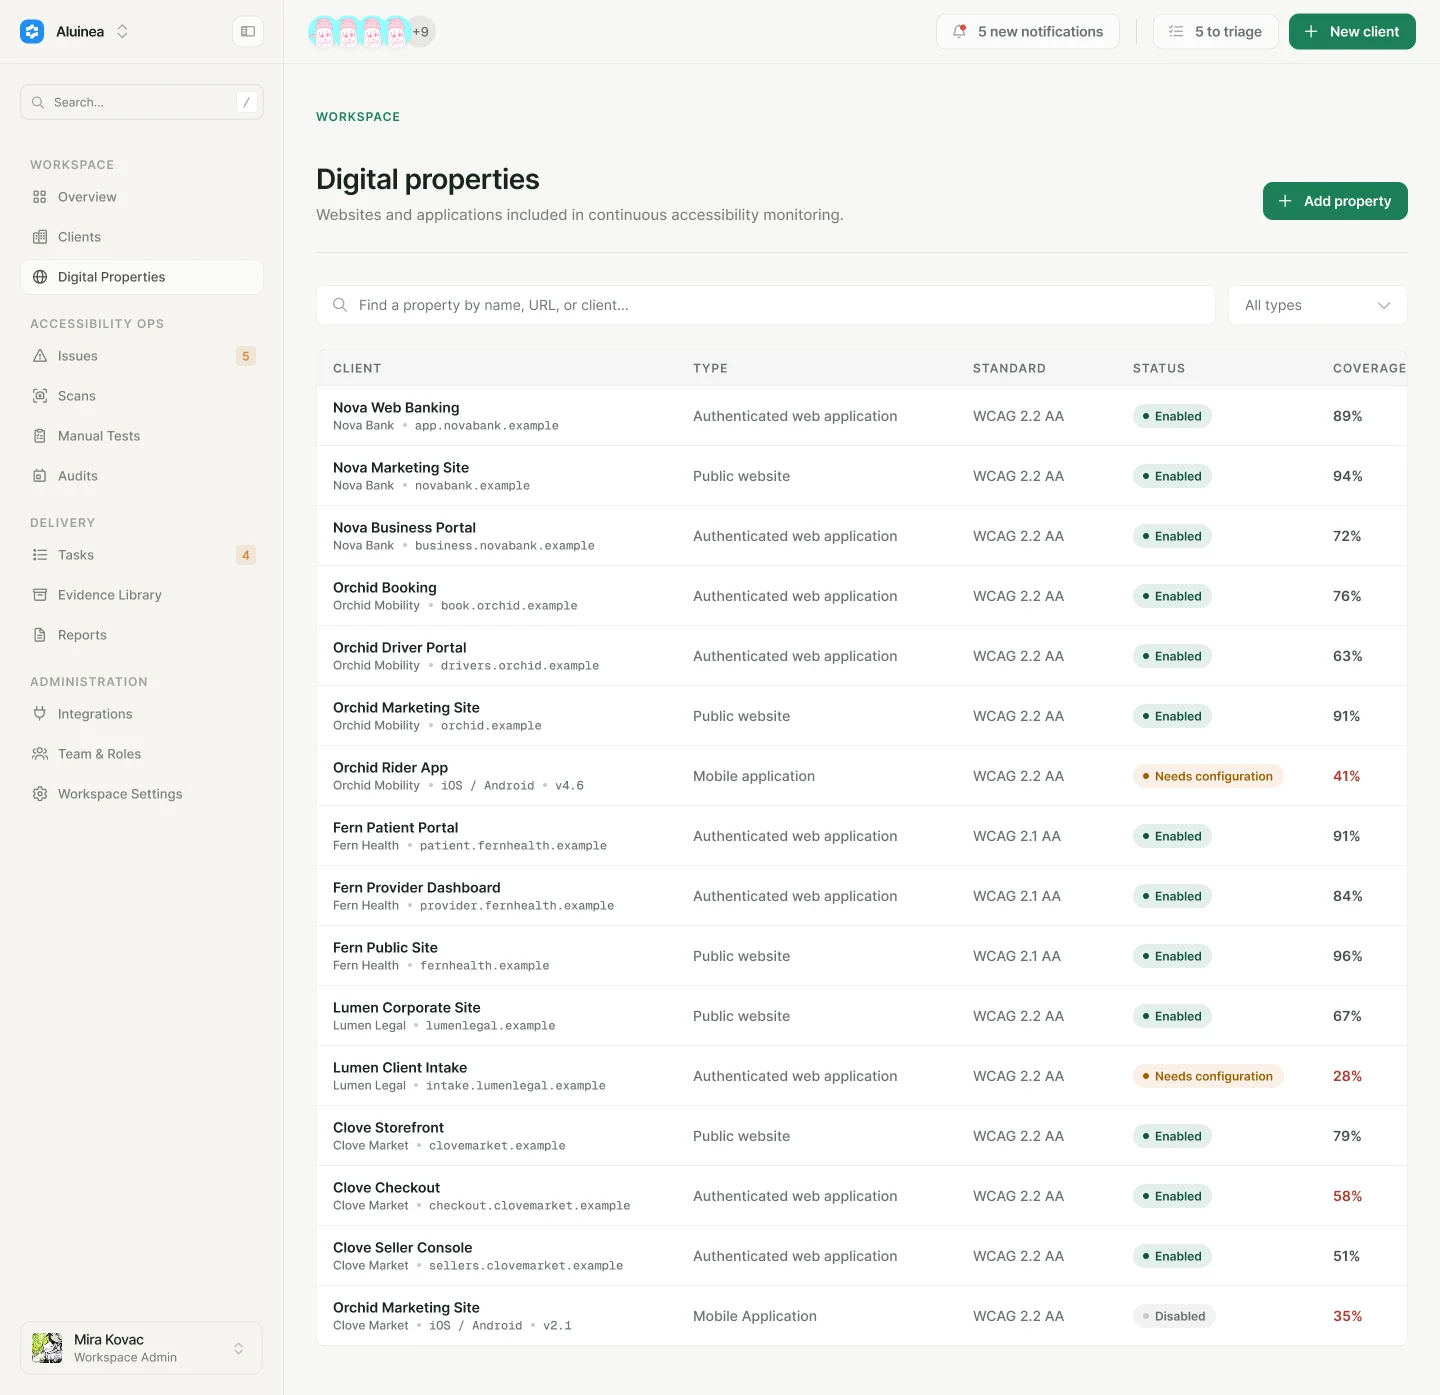Click the Team & Roles people icon
The image size is (1440, 1395).
pyautogui.click(x=40, y=754)
